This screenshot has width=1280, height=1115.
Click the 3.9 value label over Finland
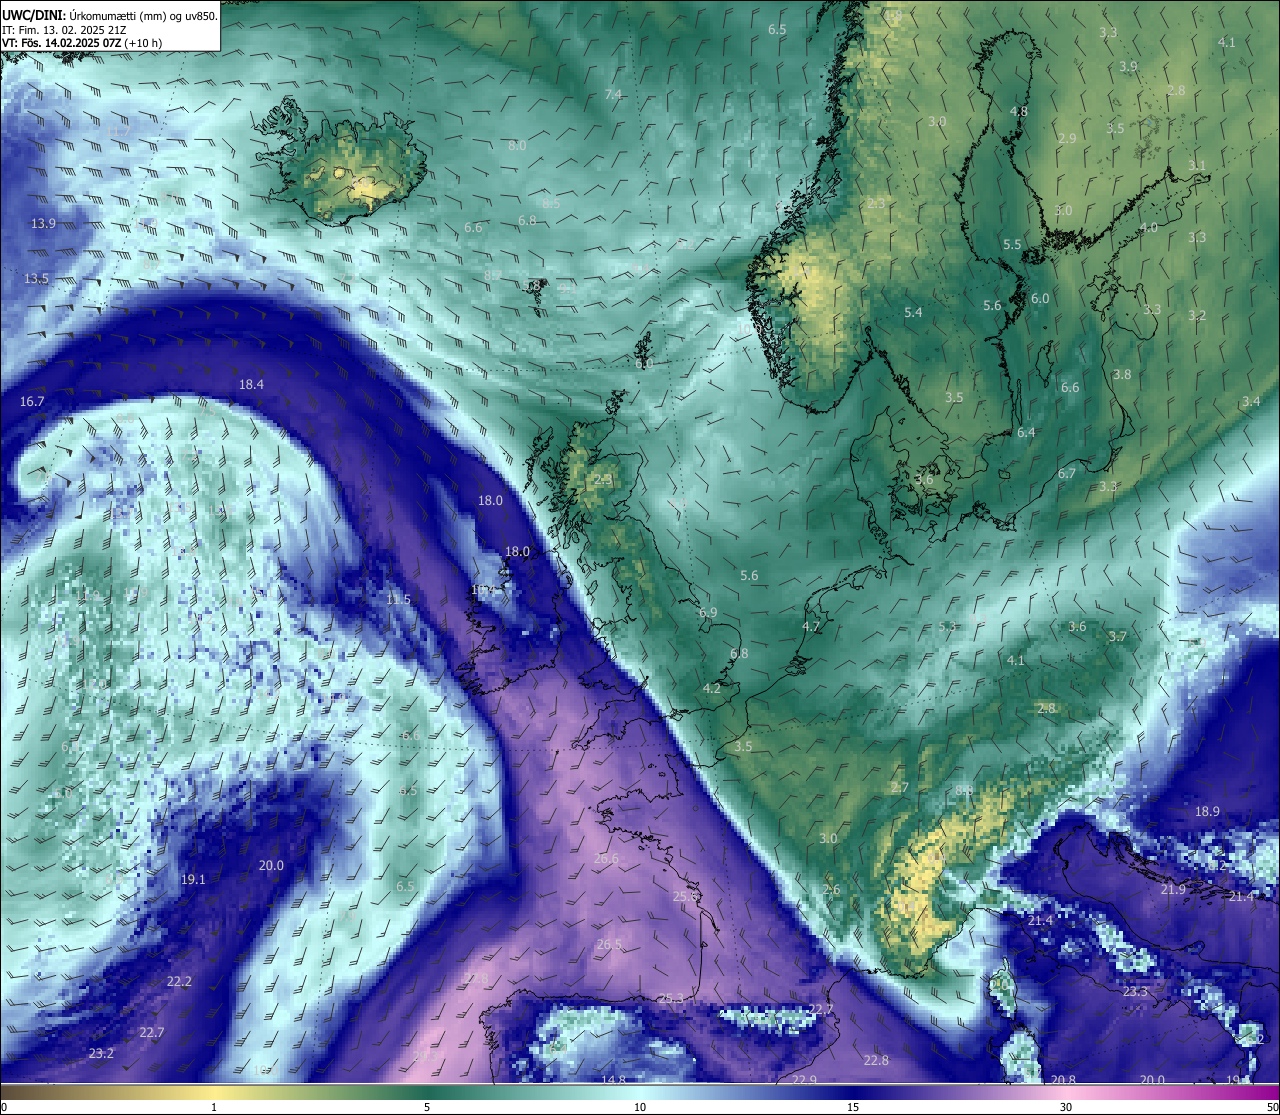tap(1128, 66)
